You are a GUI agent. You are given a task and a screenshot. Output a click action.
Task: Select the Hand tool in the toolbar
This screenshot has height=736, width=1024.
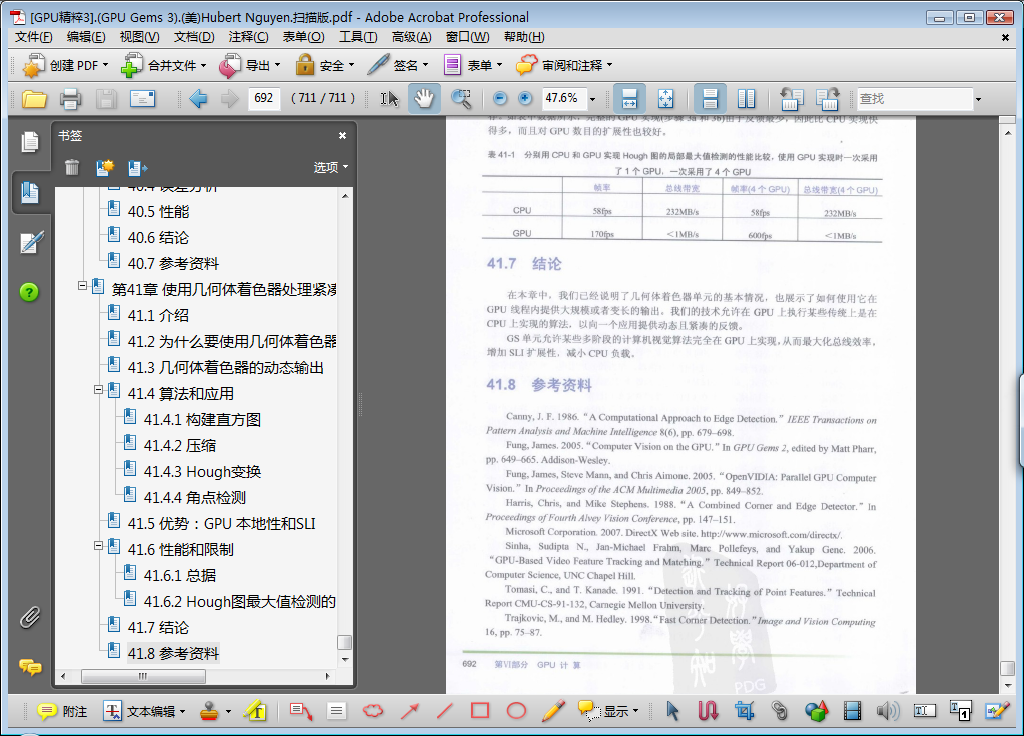pos(424,98)
